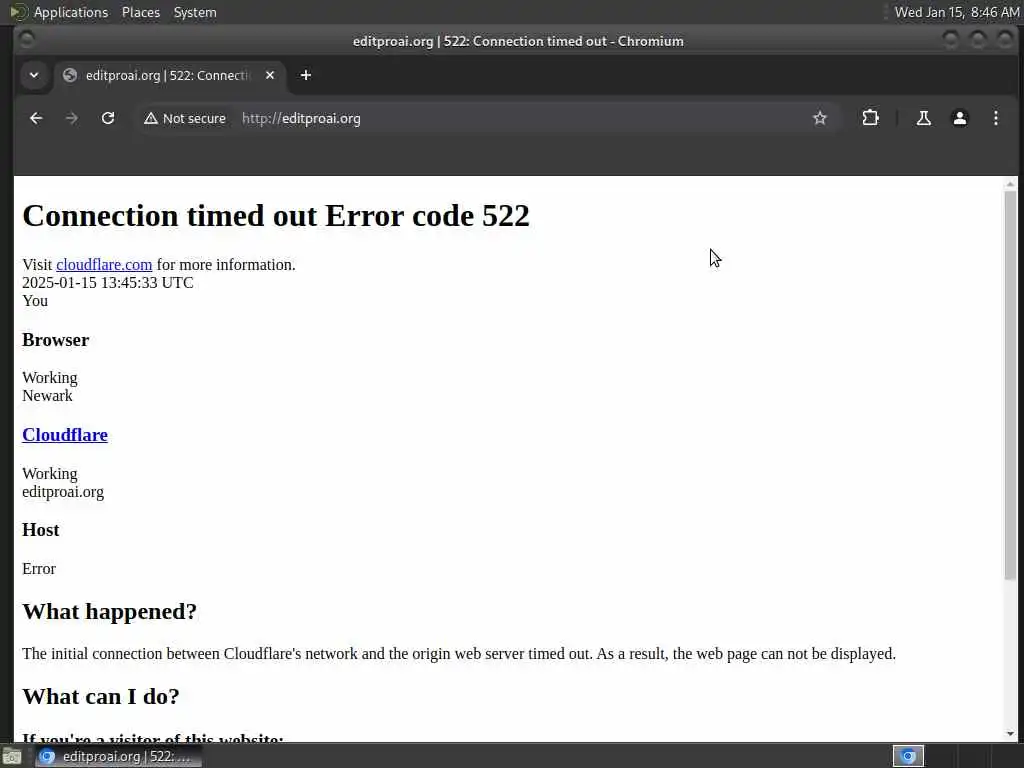Viewport: 1024px width, 768px height.
Task: Click the show desktop icon in bottom panel
Action: [x=12, y=757]
